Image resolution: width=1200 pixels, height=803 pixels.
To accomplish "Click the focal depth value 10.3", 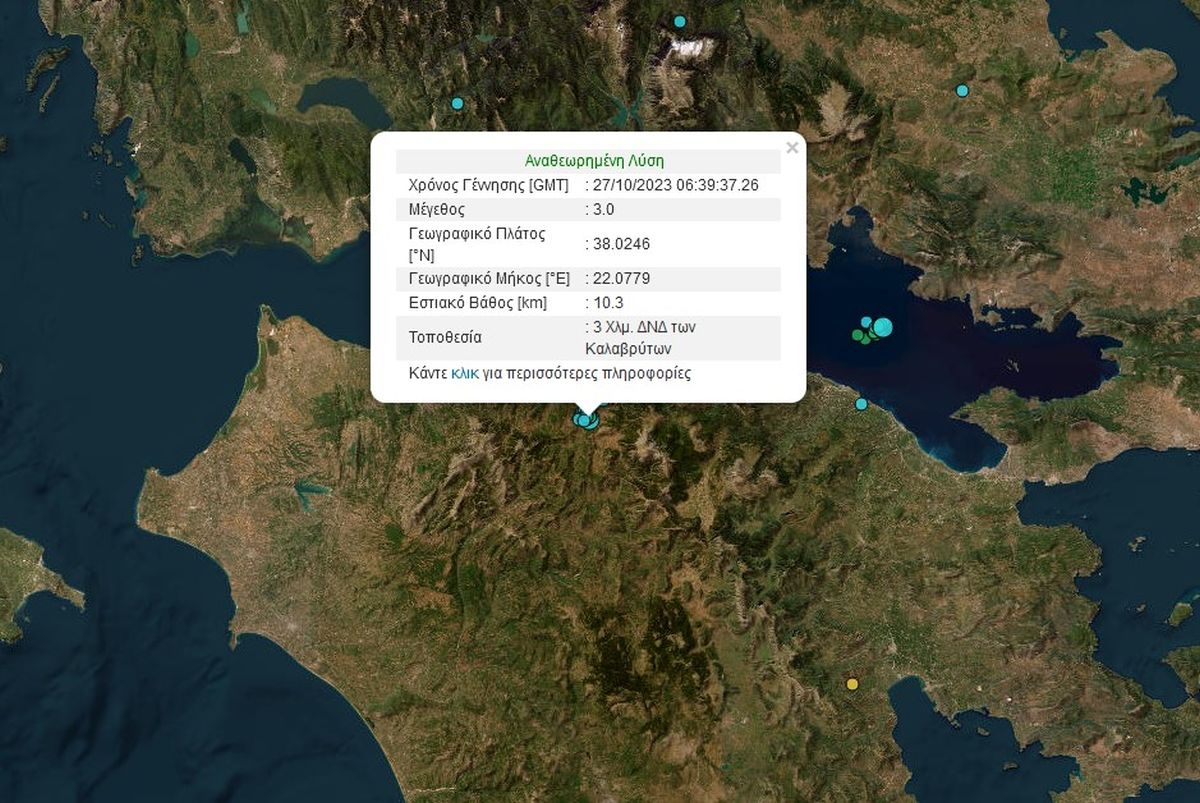I will point(606,302).
